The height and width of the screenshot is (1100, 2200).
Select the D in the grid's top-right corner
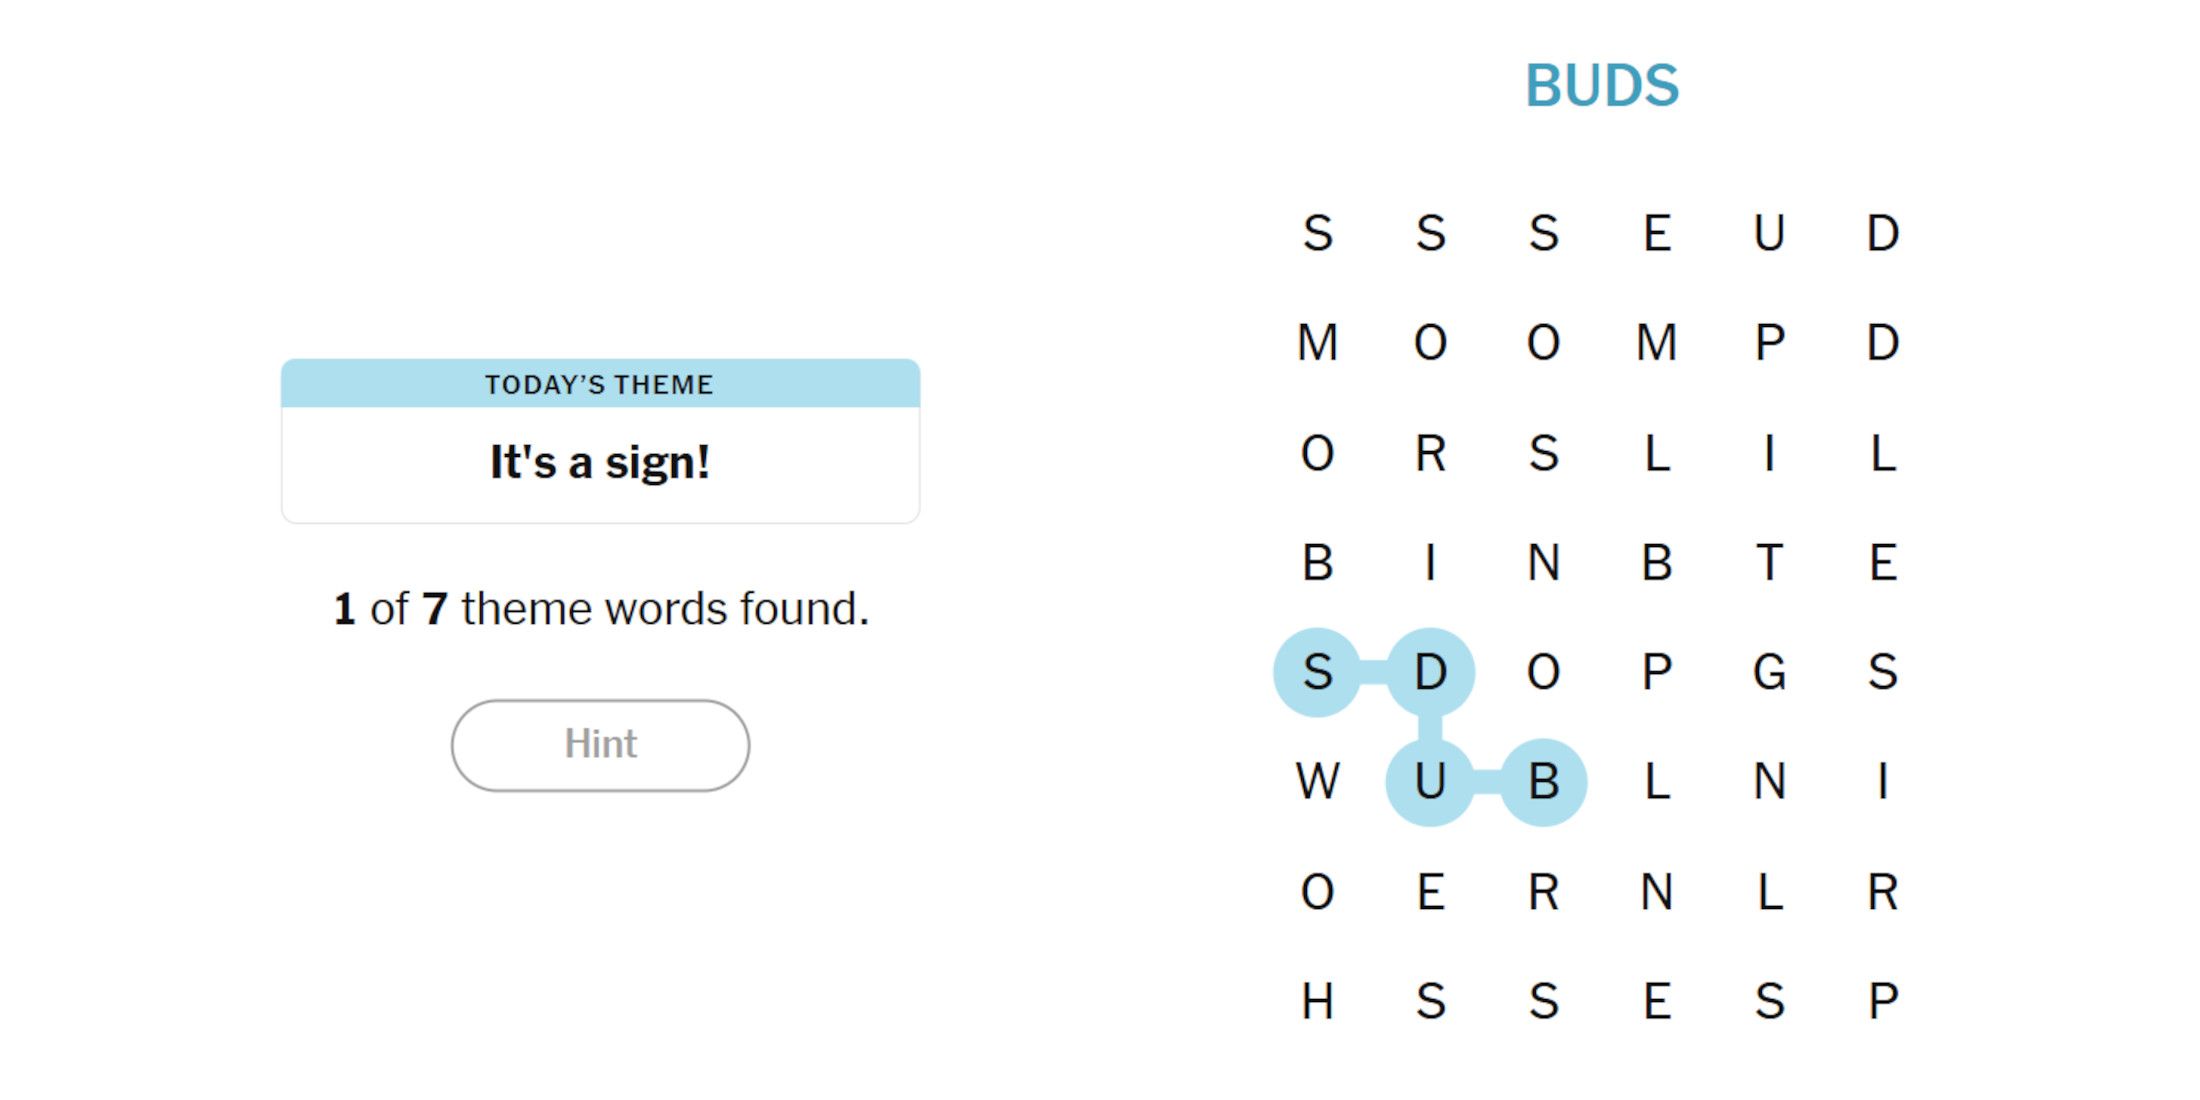(x=1882, y=233)
